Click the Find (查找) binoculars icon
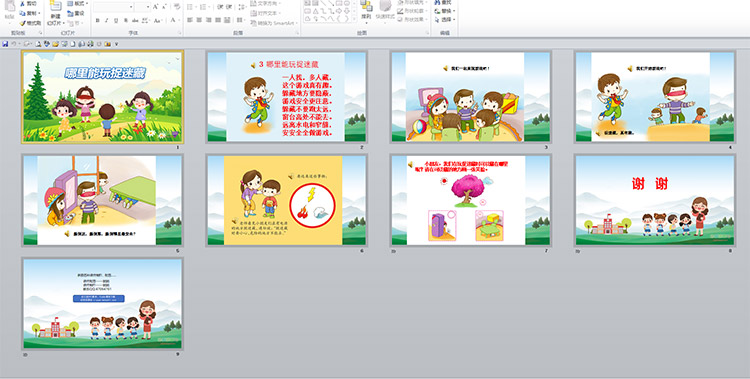The height and width of the screenshot is (379, 750). 438,2
